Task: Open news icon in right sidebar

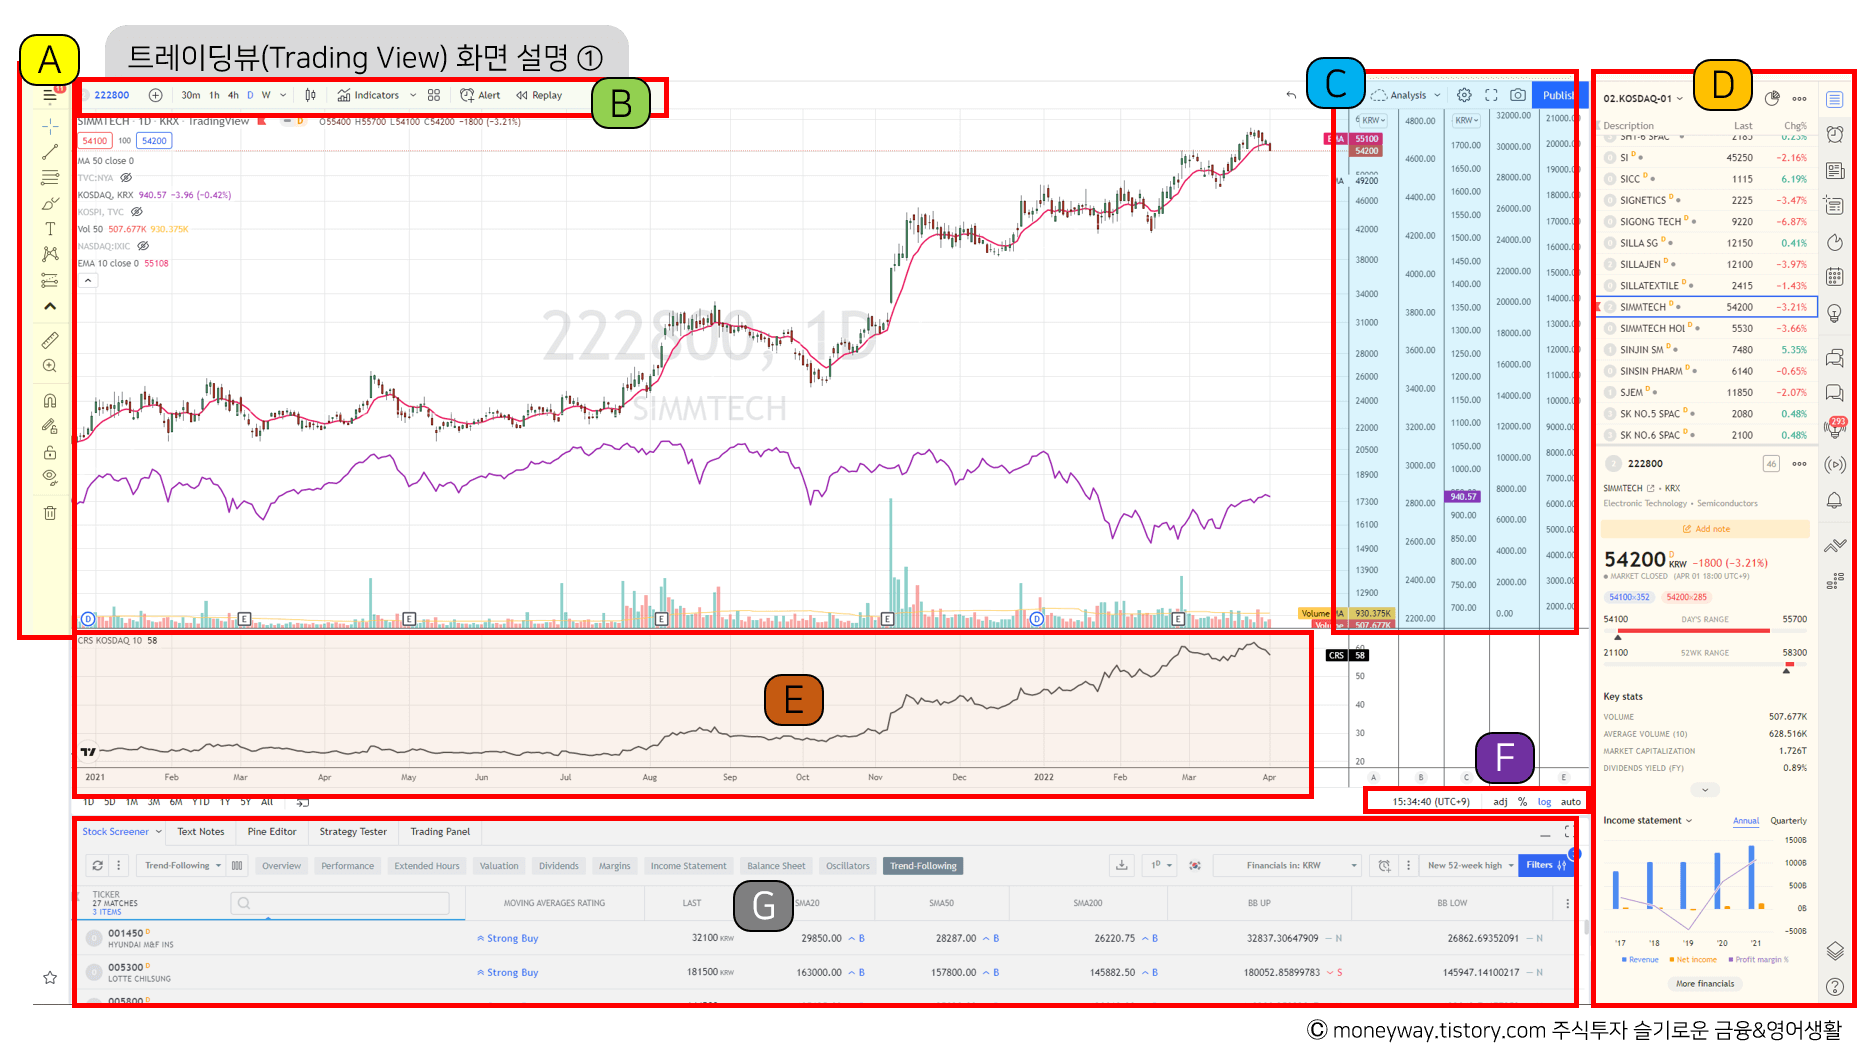Action: [1835, 170]
